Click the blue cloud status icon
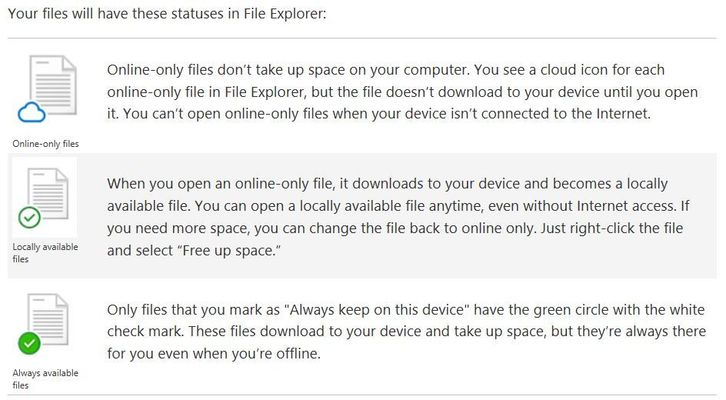The height and width of the screenshot is (400, 726). click(31, 112)
